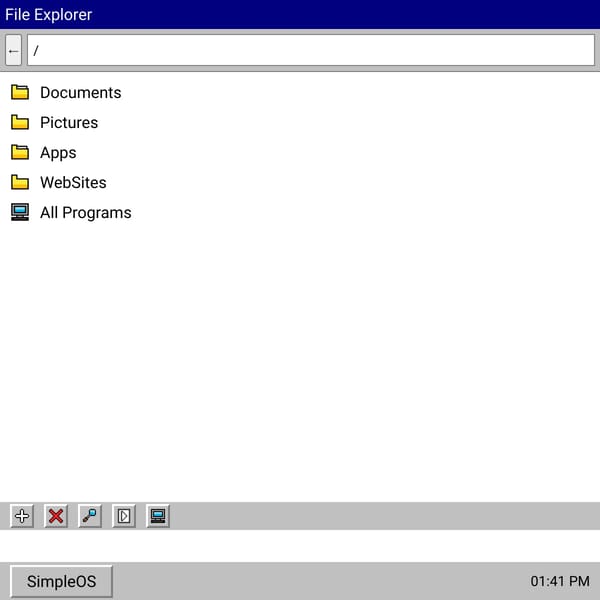This screenshot has height=600, width=600.
Task: Click the Apps folder icon
Action: point(20,152)
